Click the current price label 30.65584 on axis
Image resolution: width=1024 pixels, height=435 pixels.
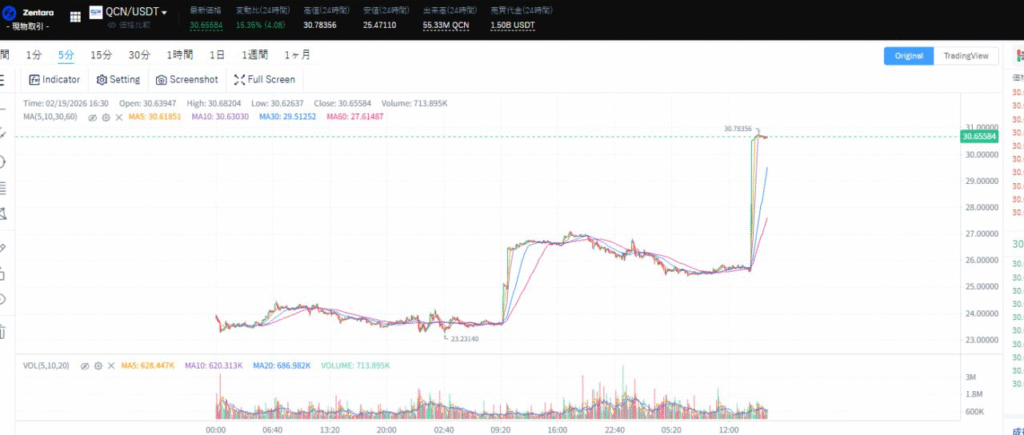point(979,136)
